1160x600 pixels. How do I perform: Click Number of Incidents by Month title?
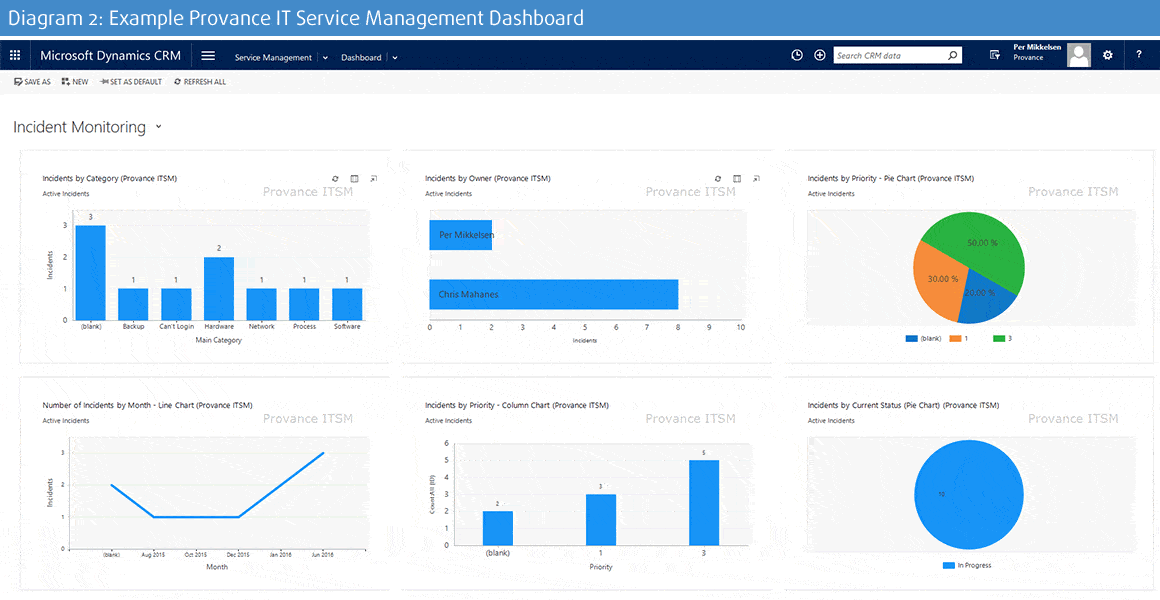pos(147,405)
